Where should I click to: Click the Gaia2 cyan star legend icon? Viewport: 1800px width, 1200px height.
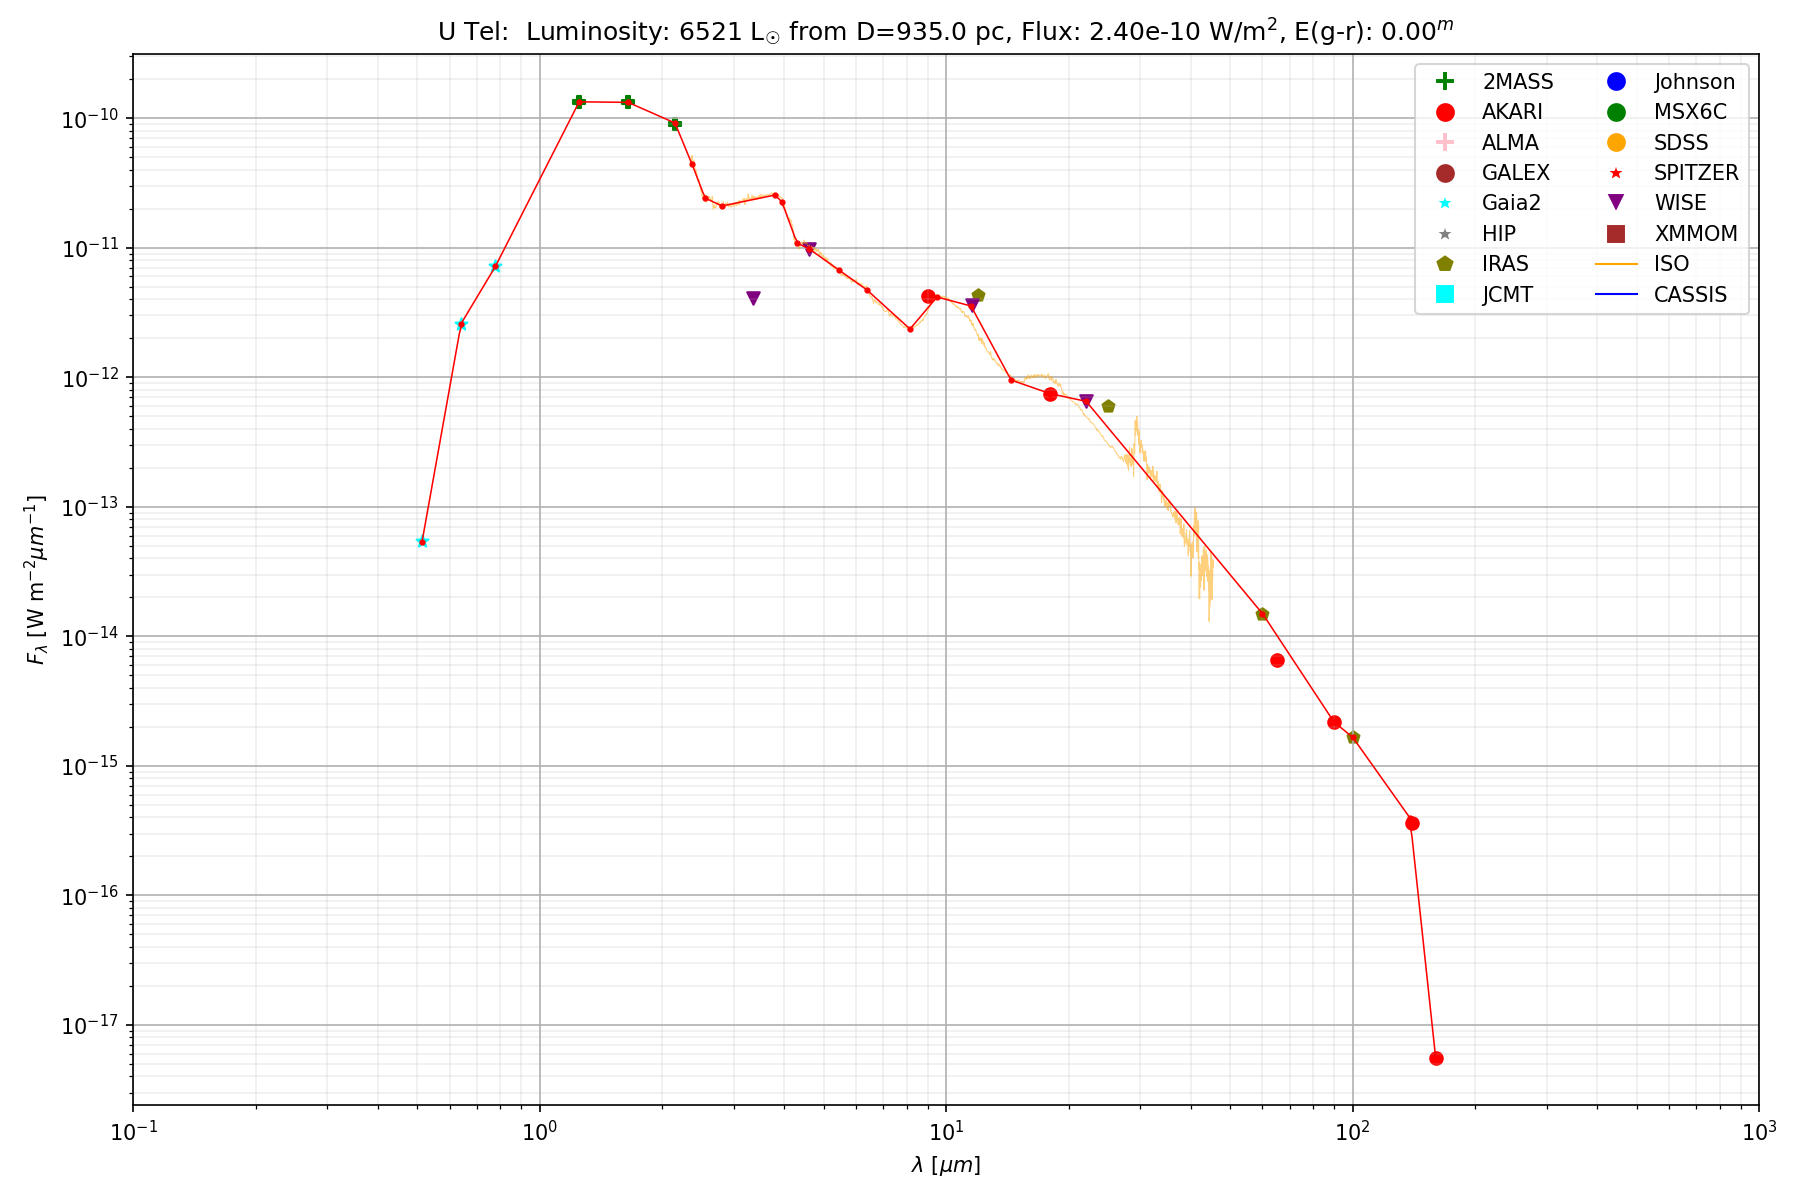(1444, 203)
